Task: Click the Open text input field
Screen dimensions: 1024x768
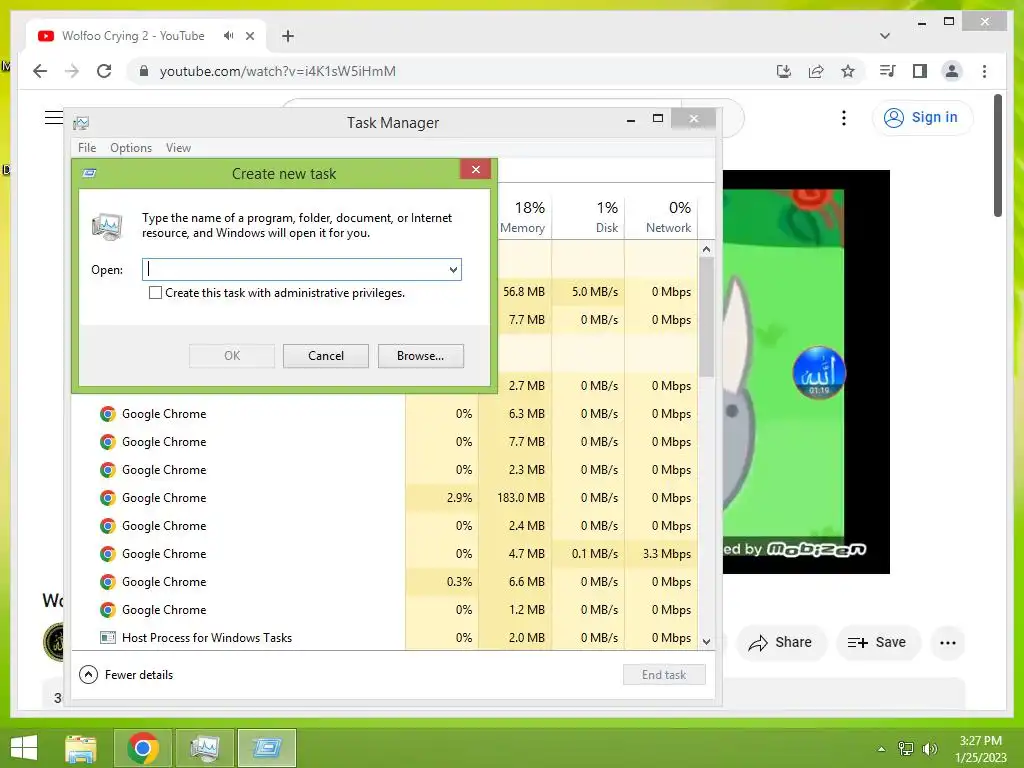Action: point(296,270)
